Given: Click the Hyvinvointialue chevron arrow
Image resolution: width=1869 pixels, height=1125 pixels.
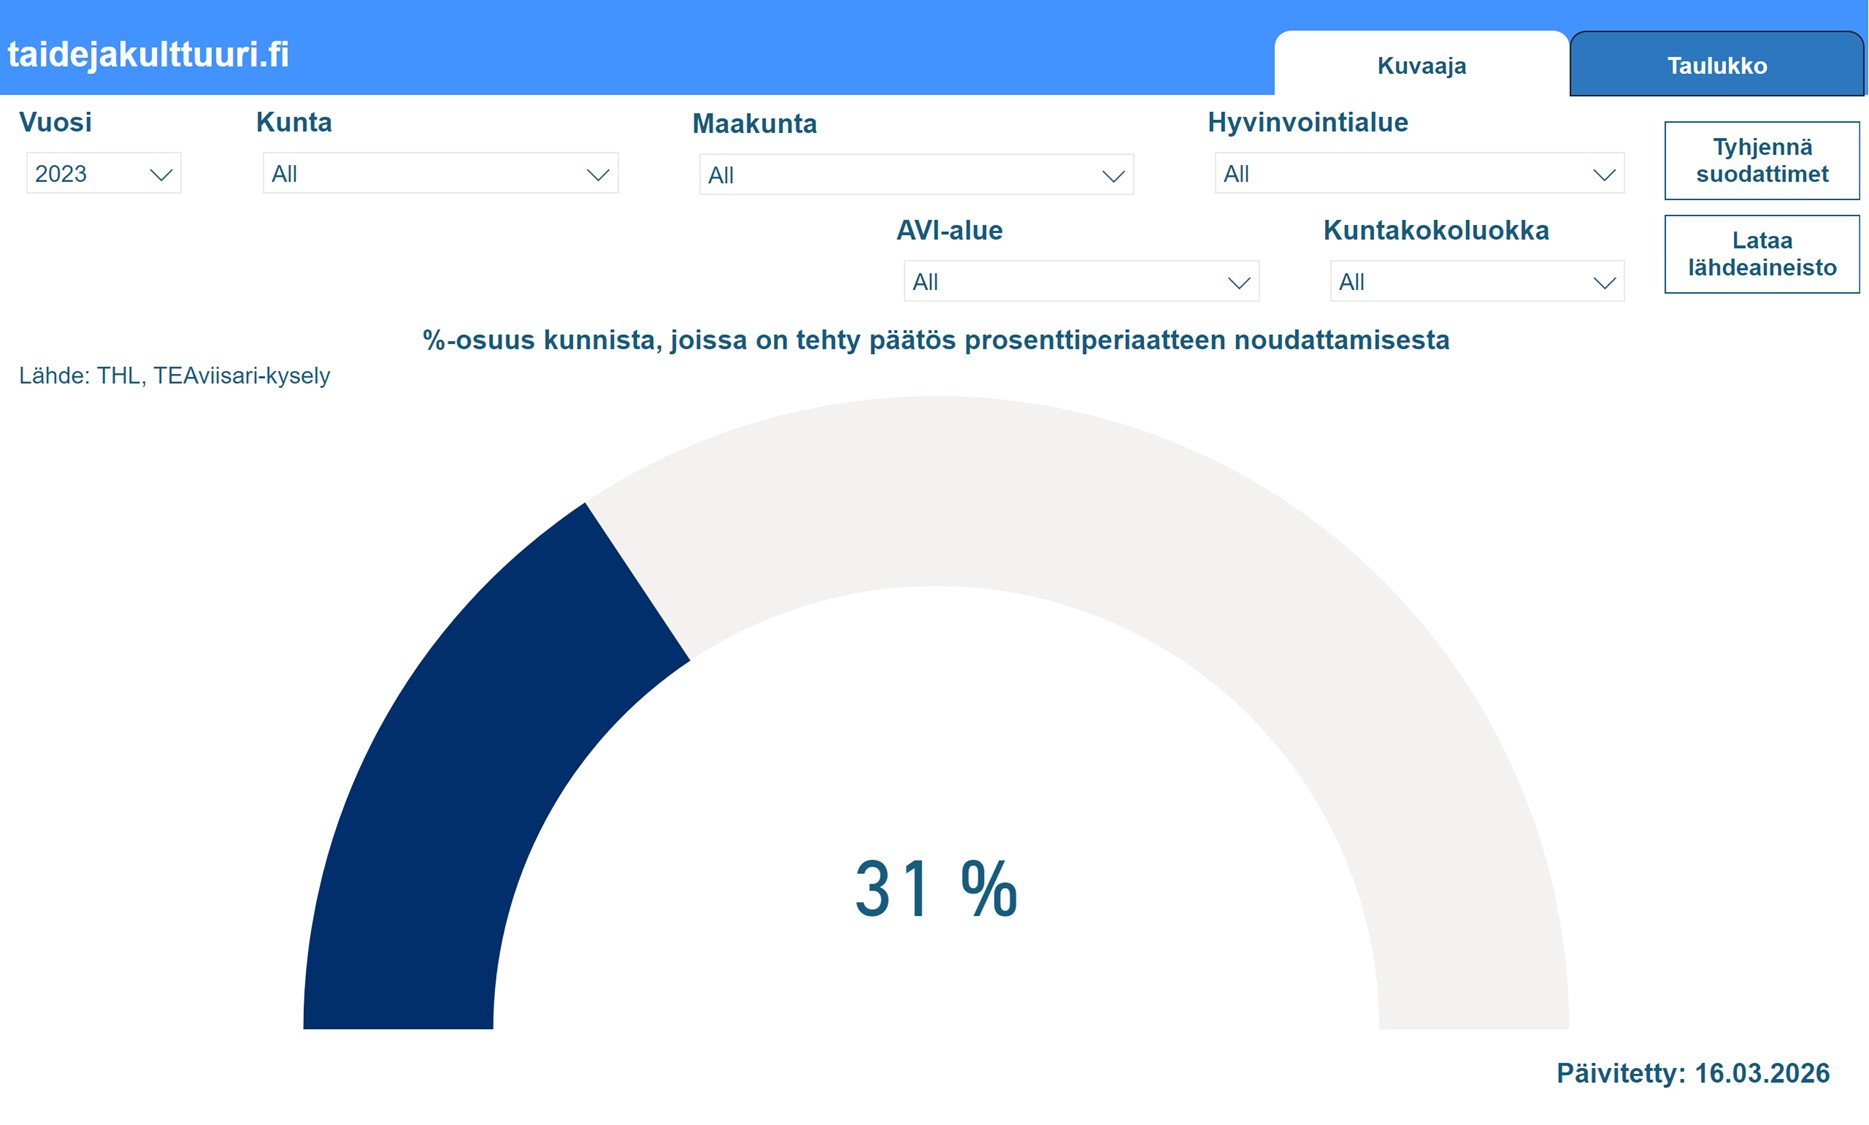Looking at the screenshot, I should point(1604,175).
